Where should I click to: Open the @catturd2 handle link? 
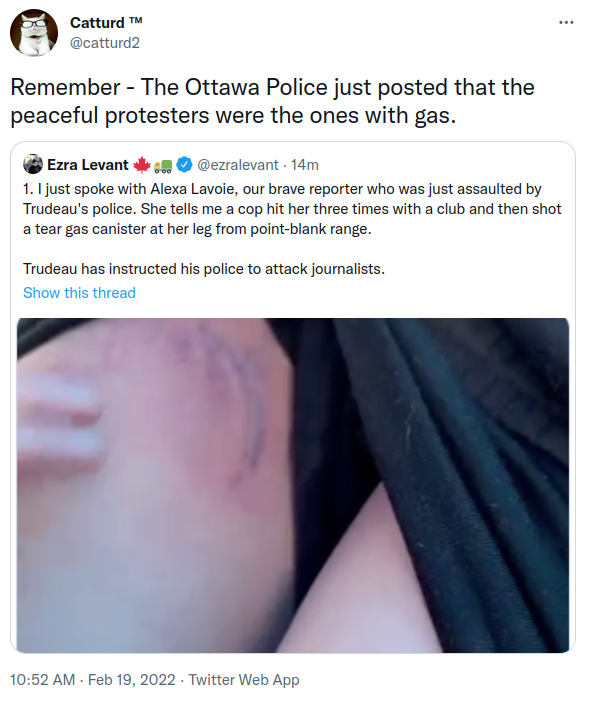tap(105, 43)
